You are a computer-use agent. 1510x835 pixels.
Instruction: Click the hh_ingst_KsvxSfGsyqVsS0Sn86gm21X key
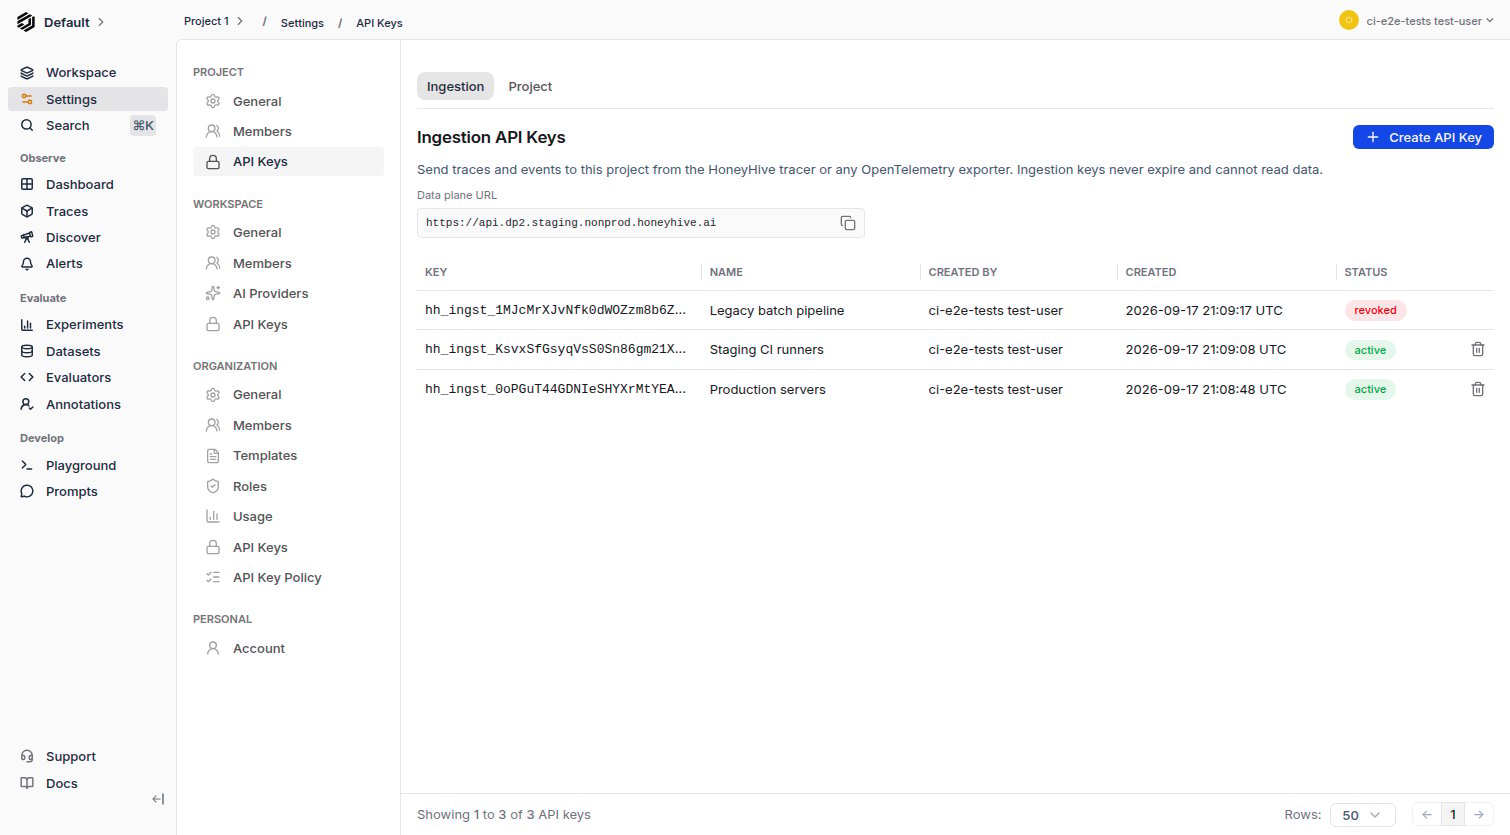coord(556,349)
